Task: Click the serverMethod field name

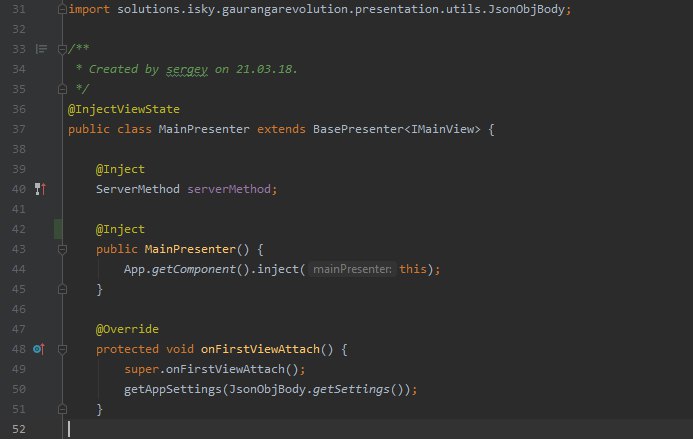Action: coord(229,189)
